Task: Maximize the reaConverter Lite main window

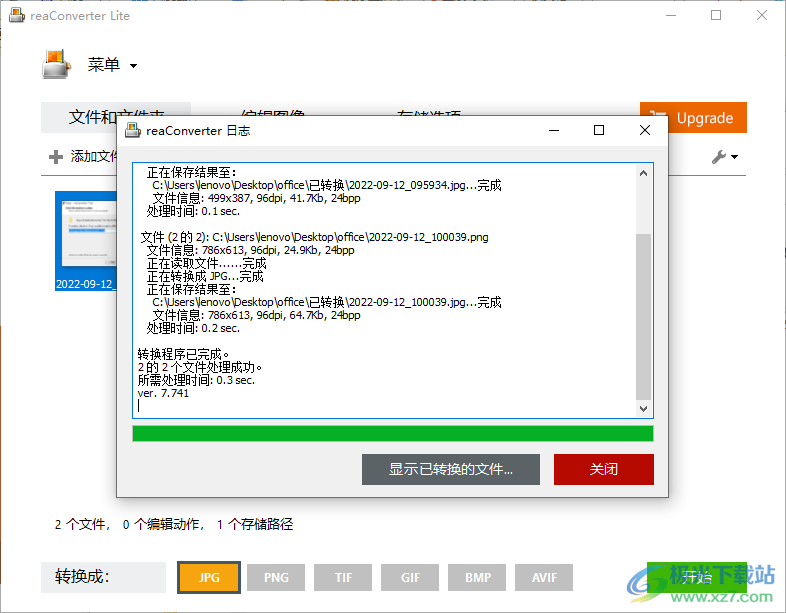Action: point(716,16)
